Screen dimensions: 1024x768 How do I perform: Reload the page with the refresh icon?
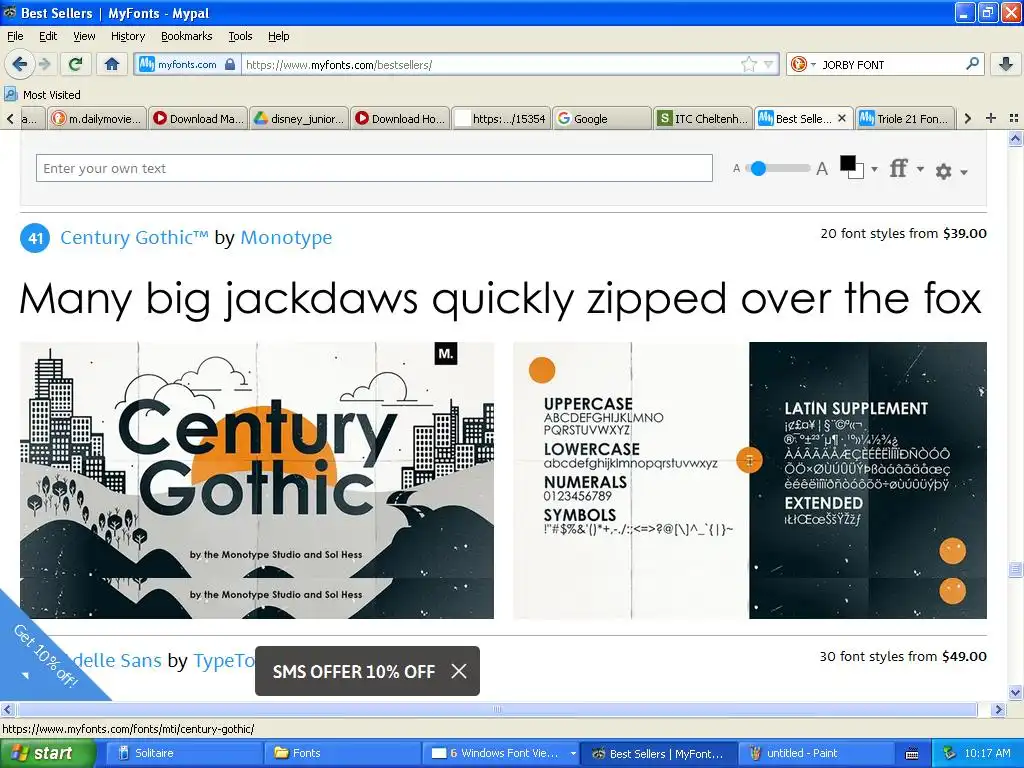click(x=75, y=64)
